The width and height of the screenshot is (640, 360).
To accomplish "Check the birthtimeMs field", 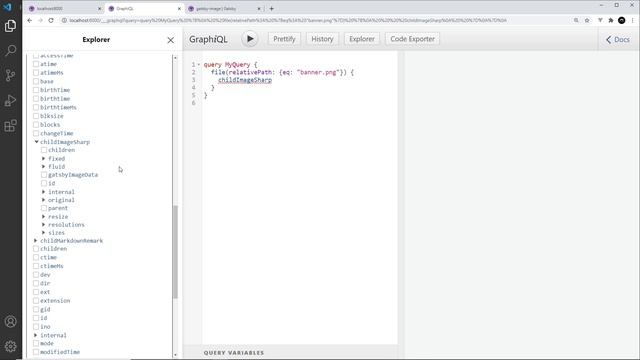I will tap(36, 107).
